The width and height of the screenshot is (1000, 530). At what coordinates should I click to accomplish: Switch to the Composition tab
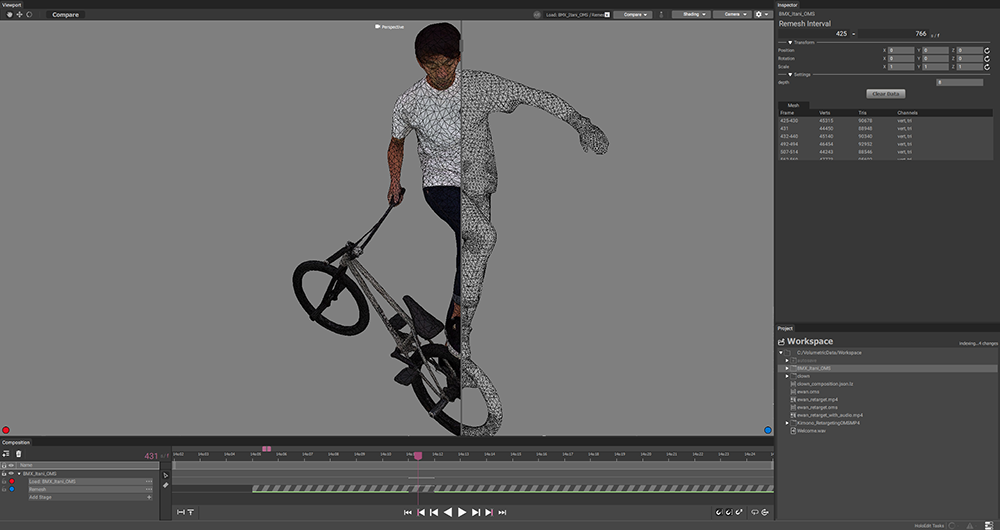coord(16,442)
